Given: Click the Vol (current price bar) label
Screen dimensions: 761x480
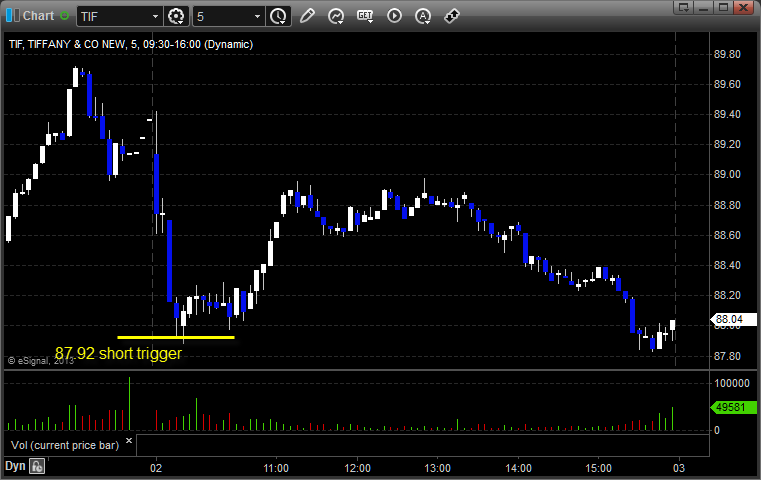Looking at the screenshot, I should click(65, 445).
